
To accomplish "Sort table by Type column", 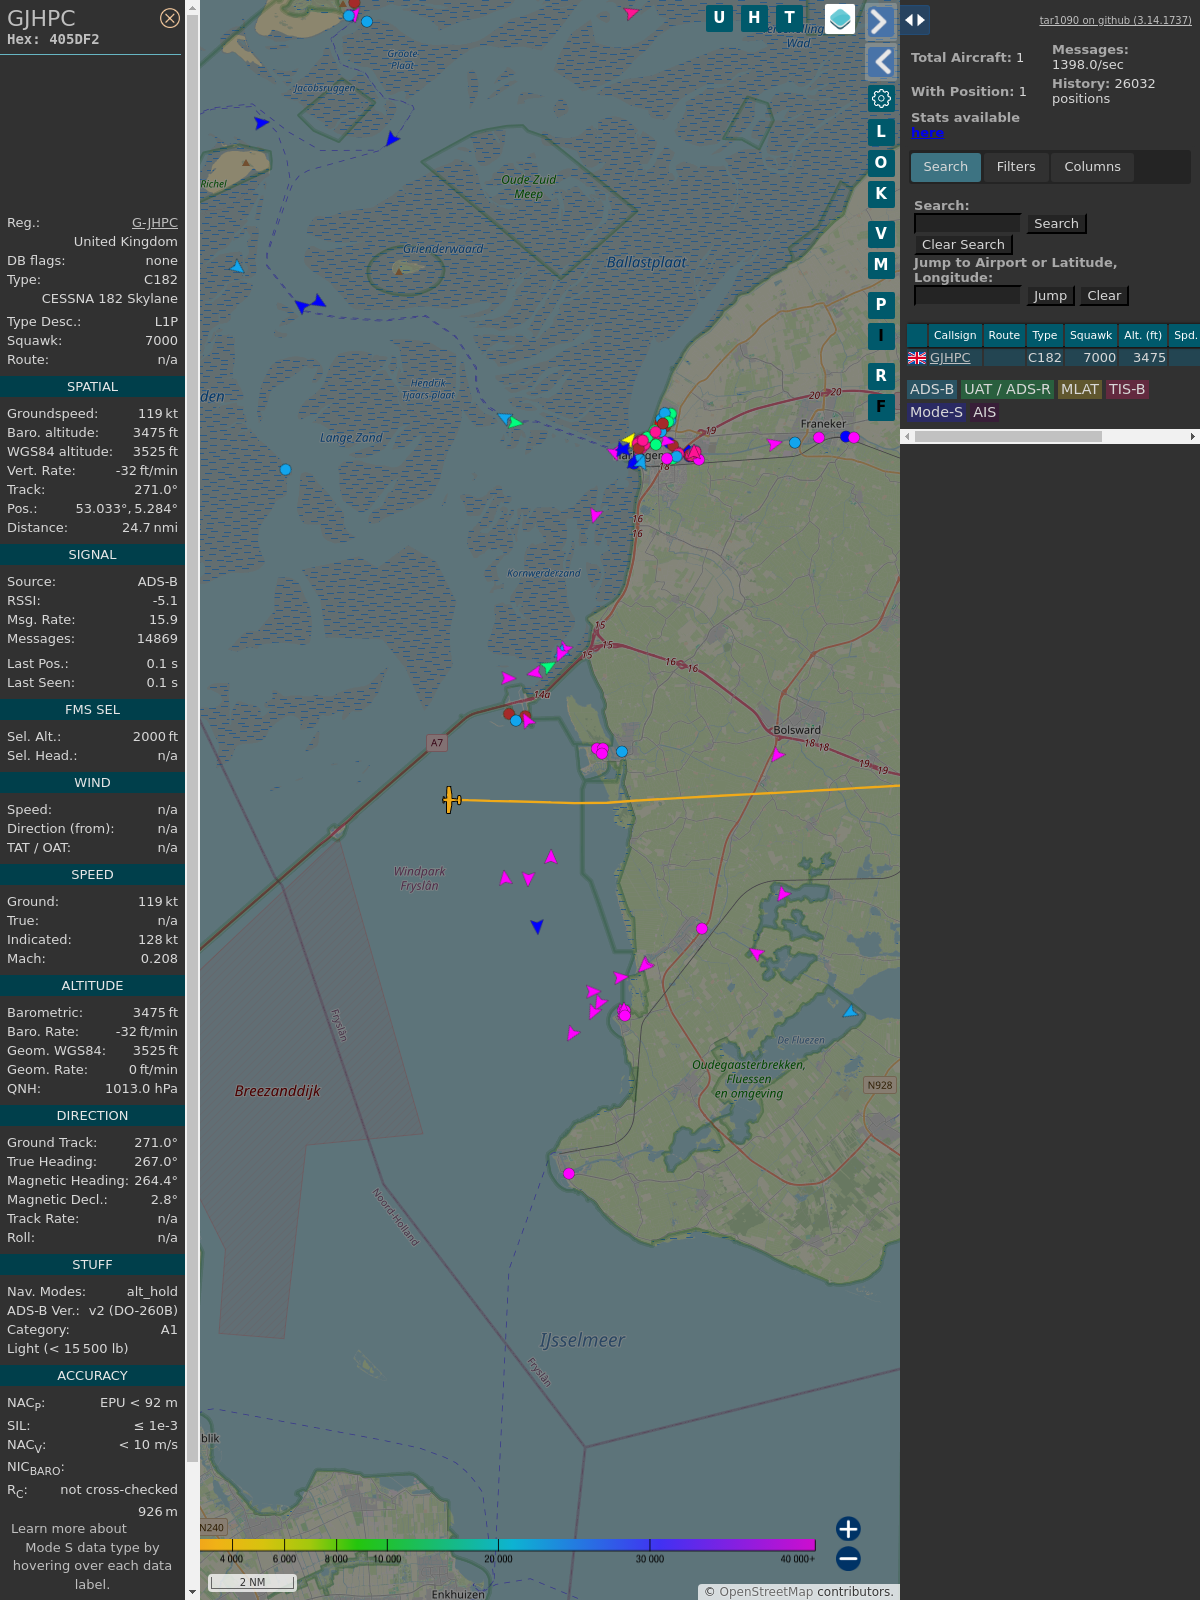I will pos(1045,336).
